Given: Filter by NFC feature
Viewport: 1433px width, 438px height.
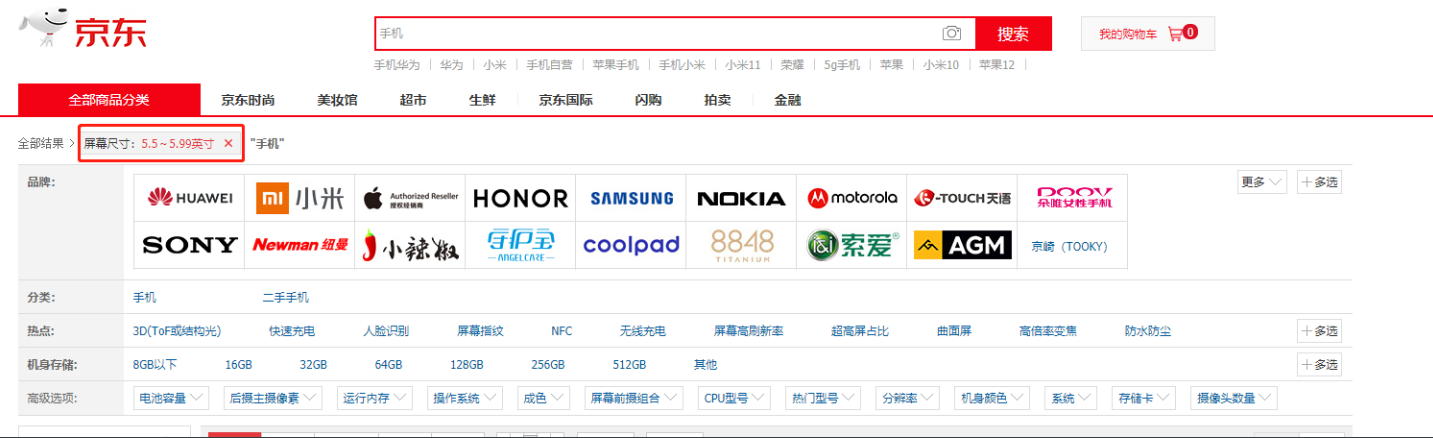Looking at the screenshot, I should click(x=562, y=331).
